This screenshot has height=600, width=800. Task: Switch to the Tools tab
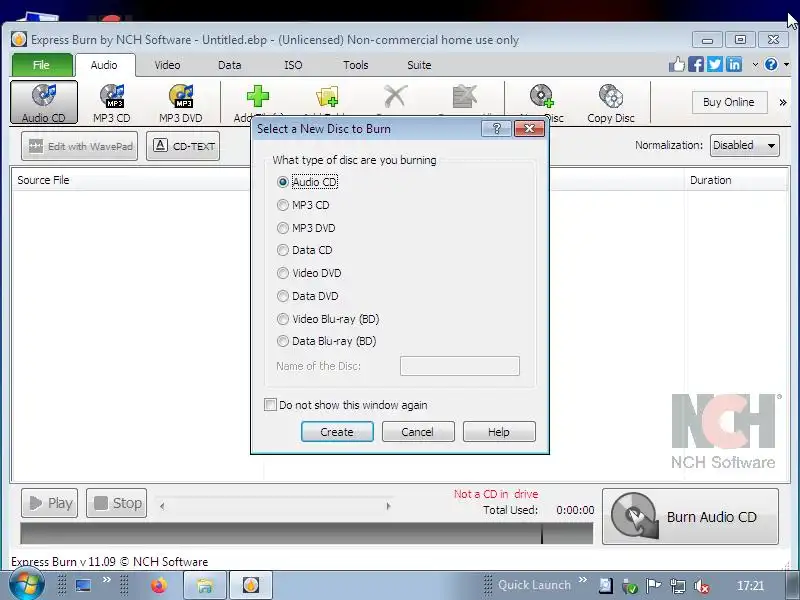click(356, 65)
